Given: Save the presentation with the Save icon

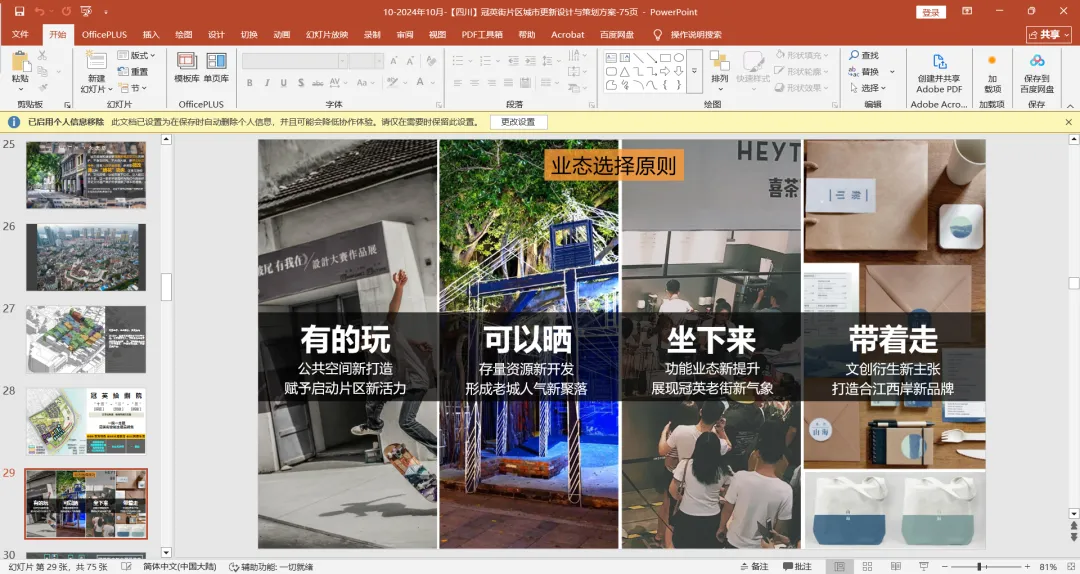Looking at the screenshot, I should [x=19, y=12].
